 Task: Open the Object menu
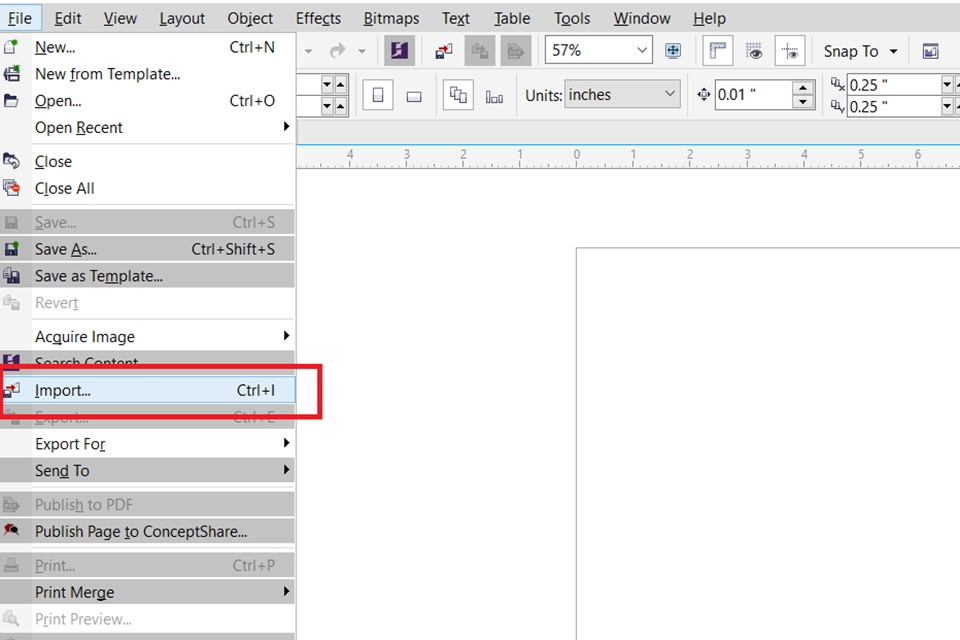(250, 18)
